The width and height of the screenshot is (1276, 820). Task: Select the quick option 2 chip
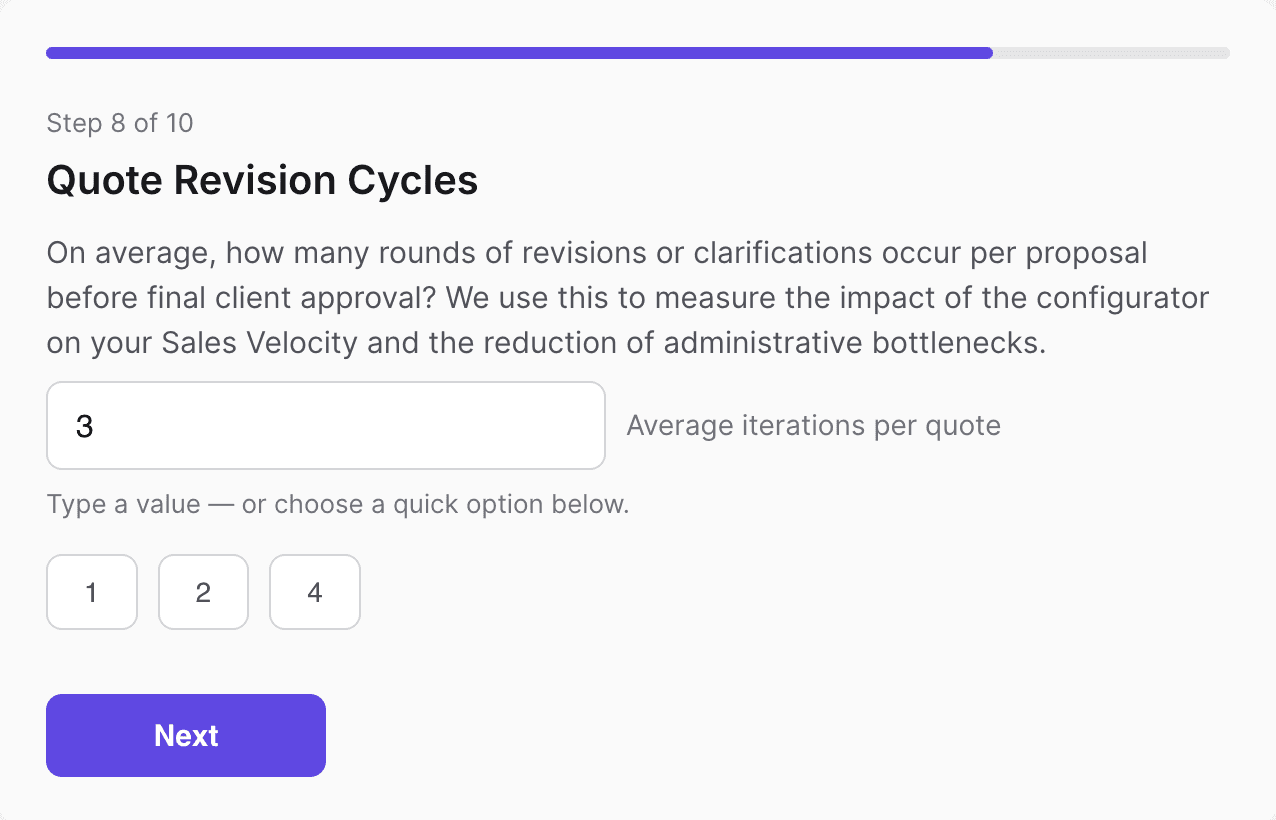pyautogui.click(x=203, y=593)
